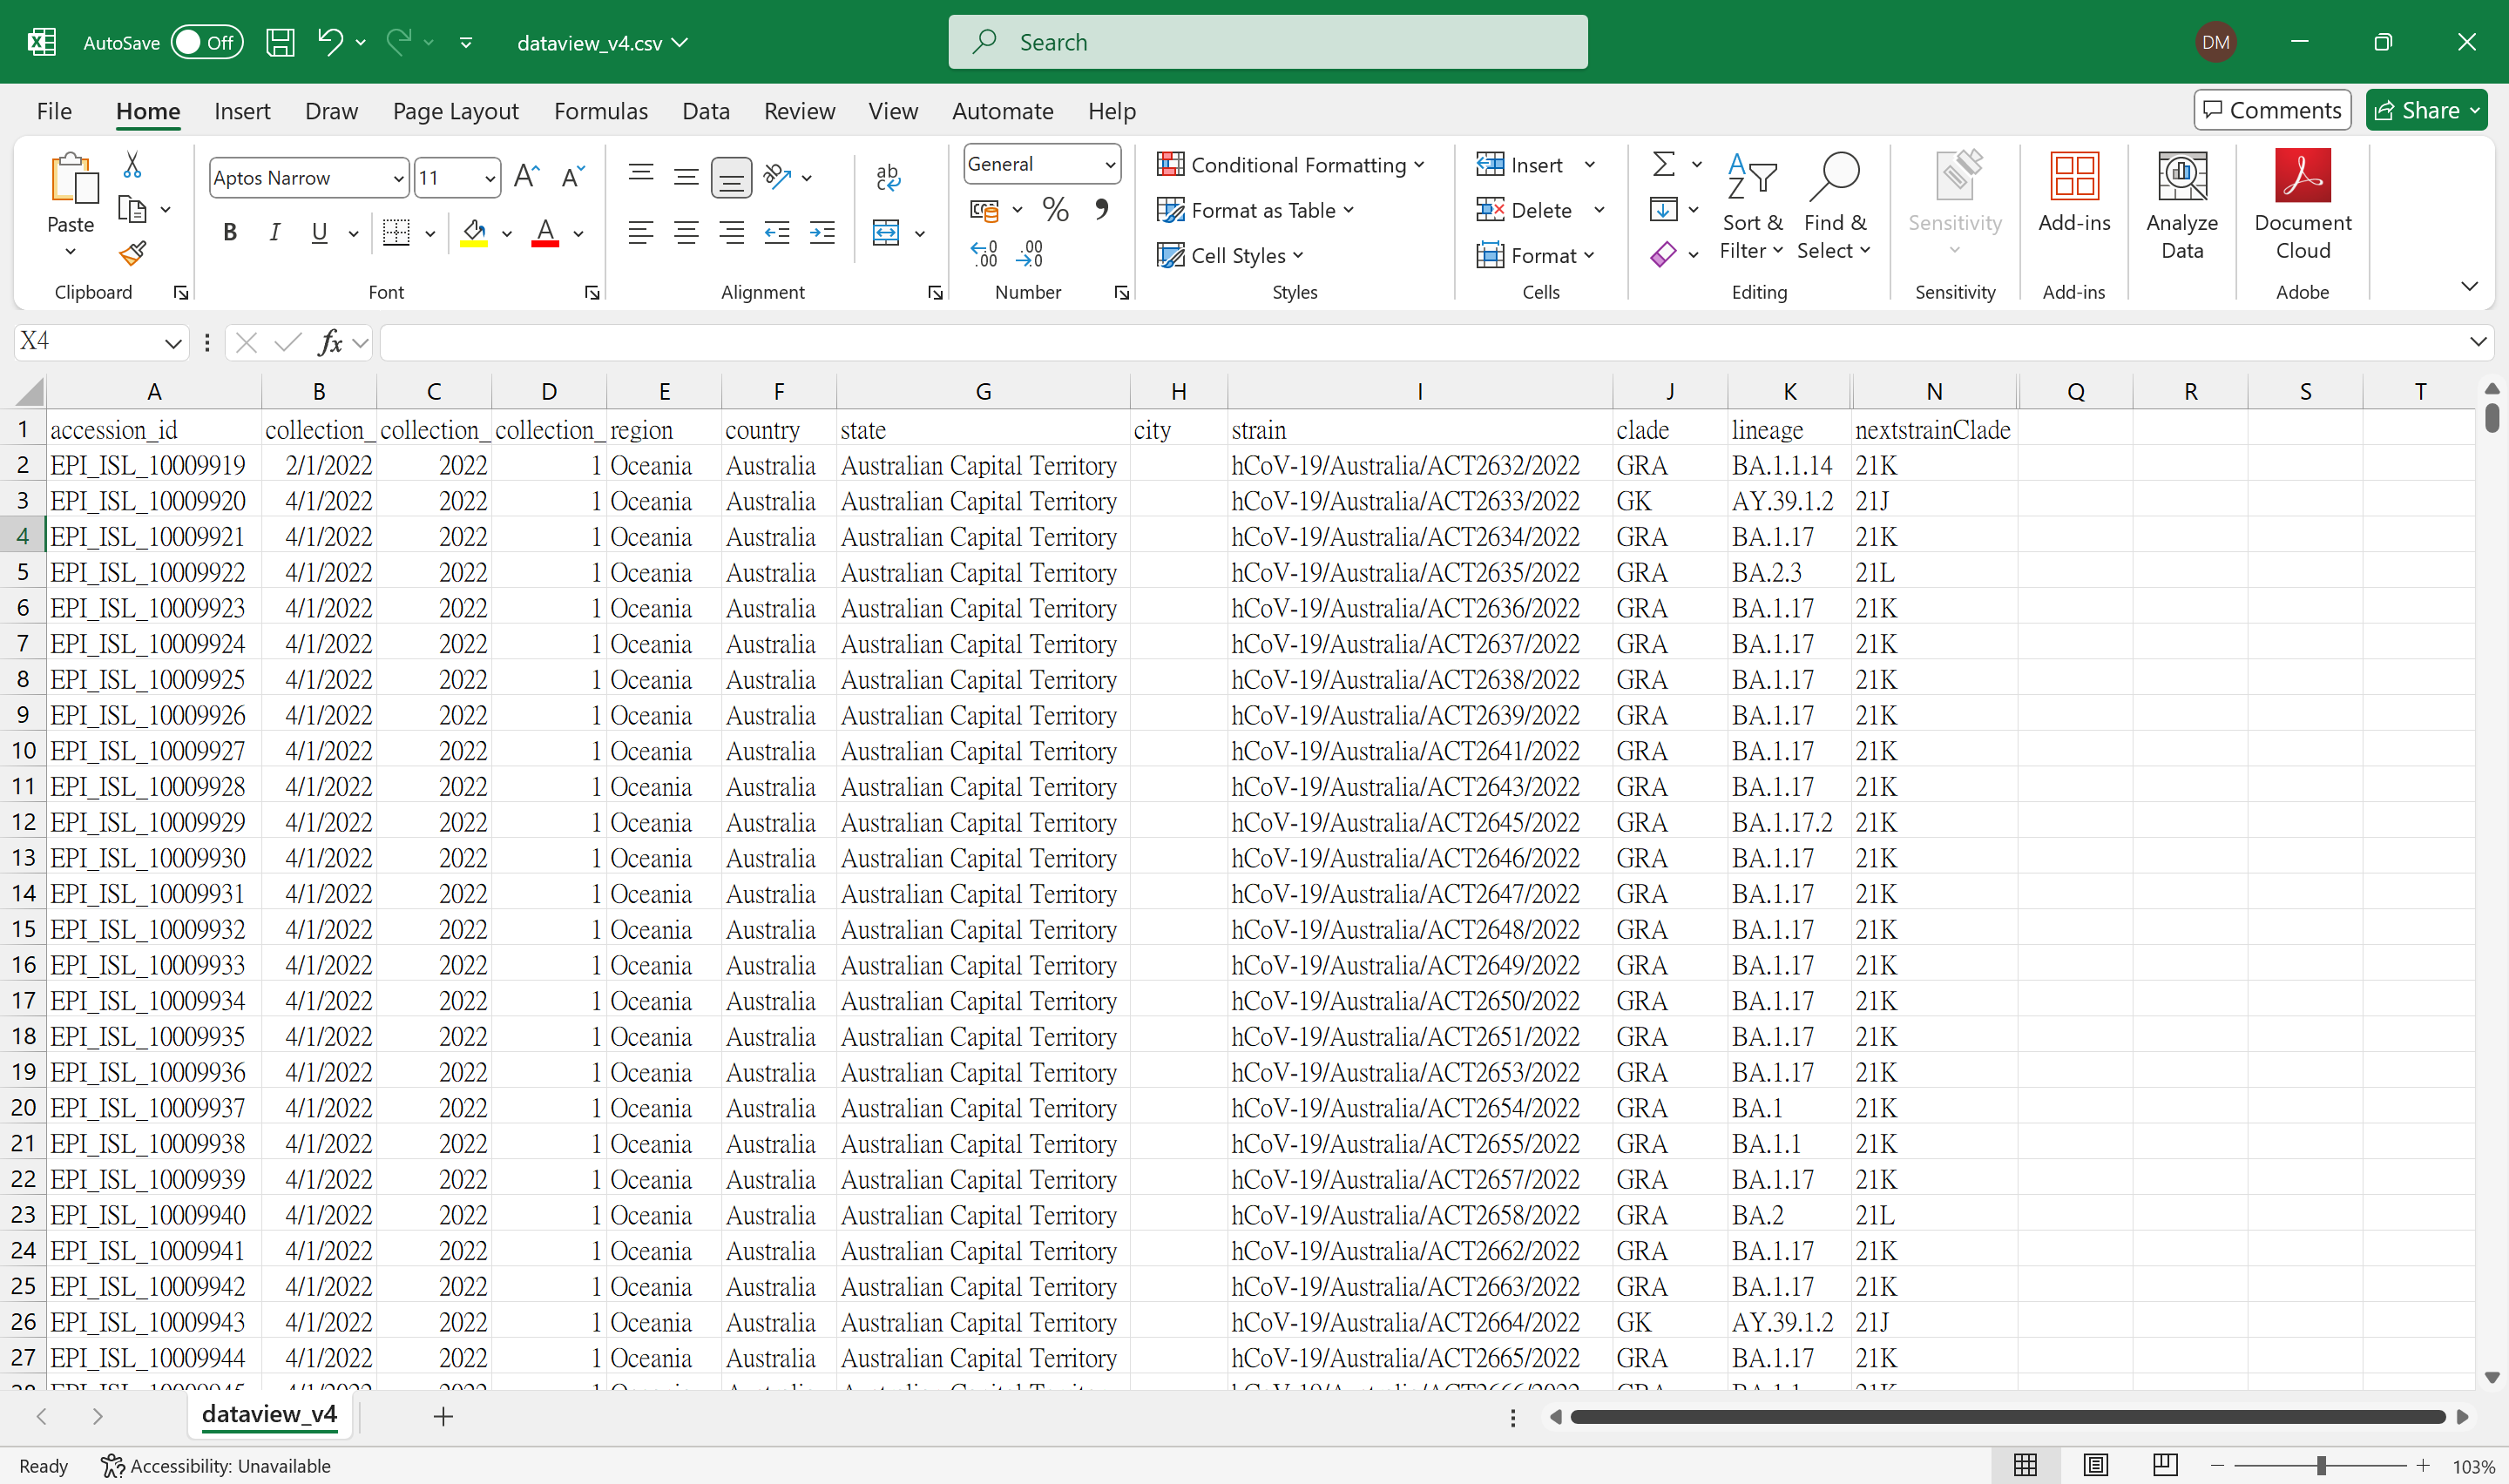Click the Share button
The image size is (2509, 1484).
pyautogui.click(x=2419, y=110)
